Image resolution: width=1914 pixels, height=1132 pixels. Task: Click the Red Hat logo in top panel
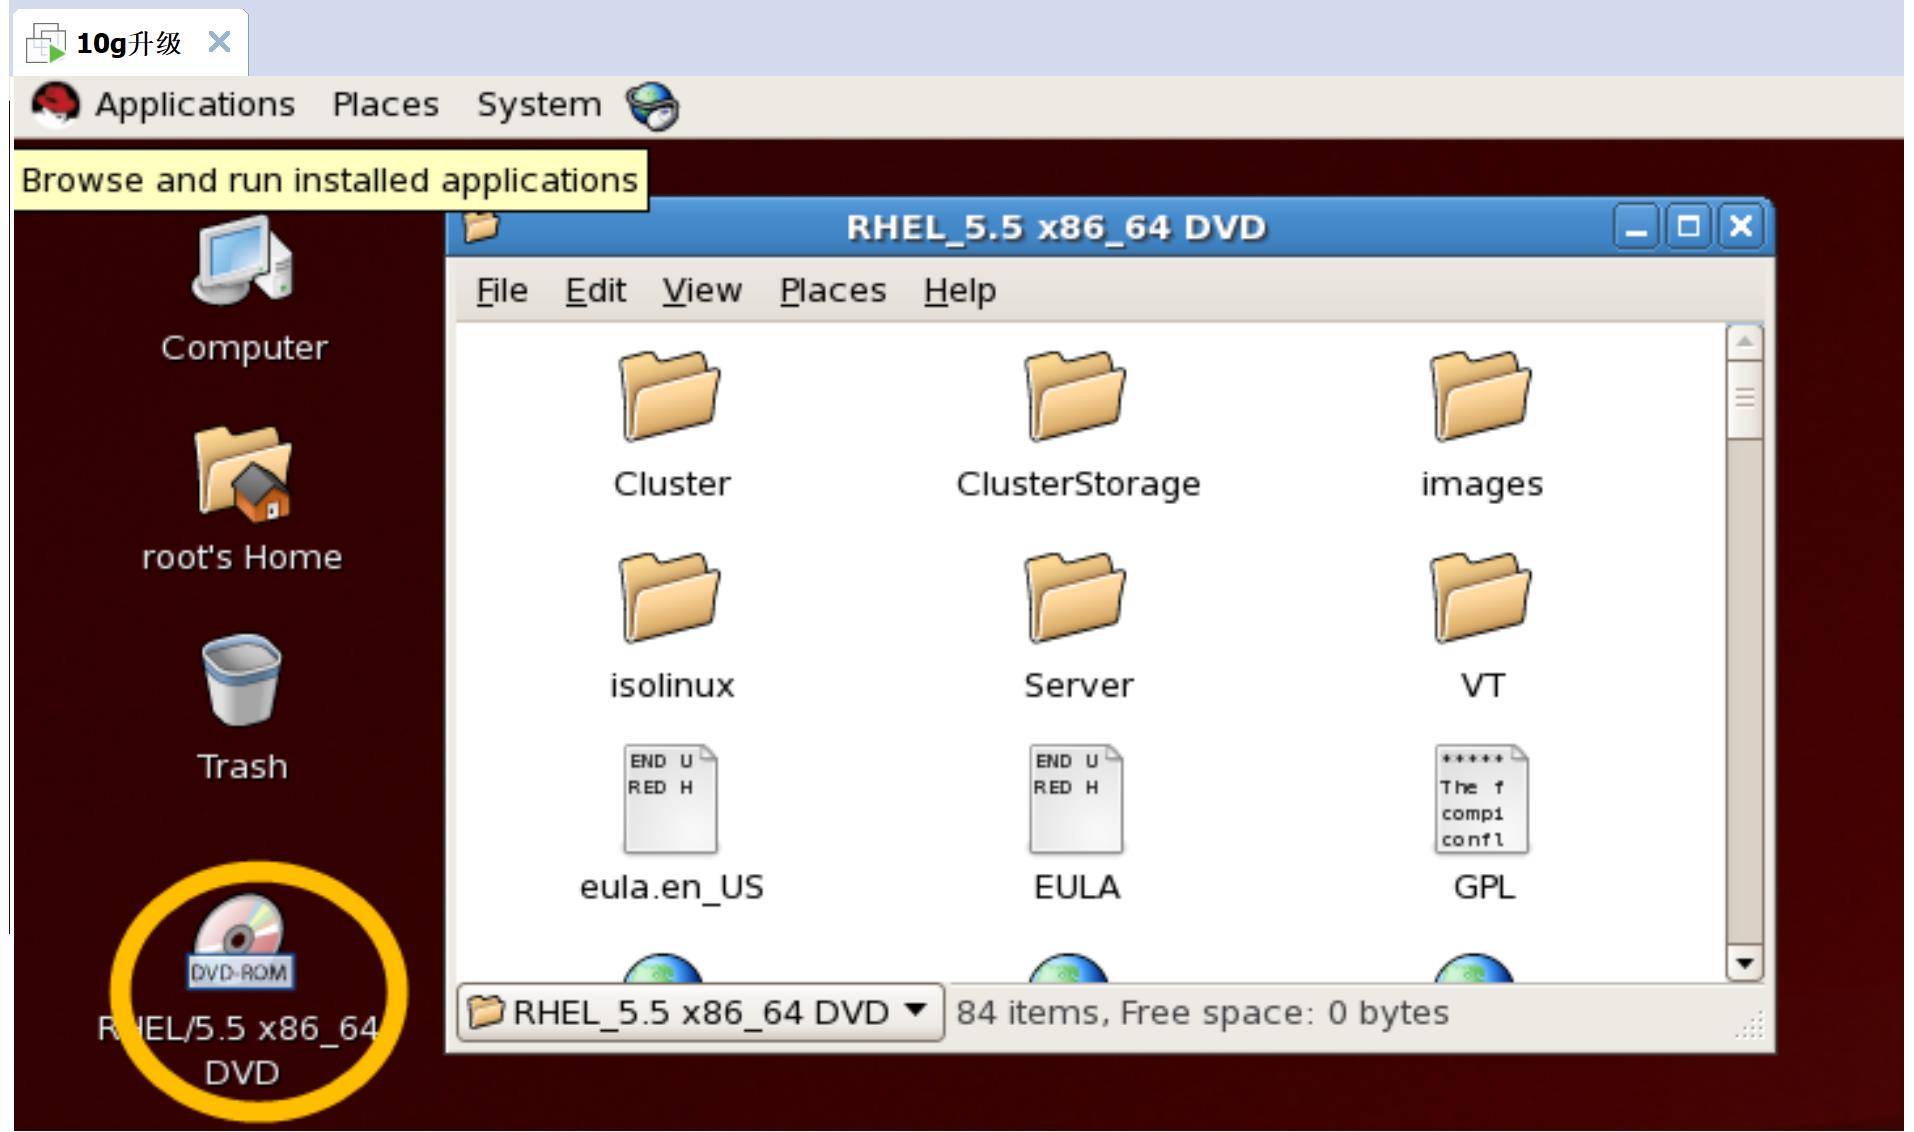(x=55, y=105)
